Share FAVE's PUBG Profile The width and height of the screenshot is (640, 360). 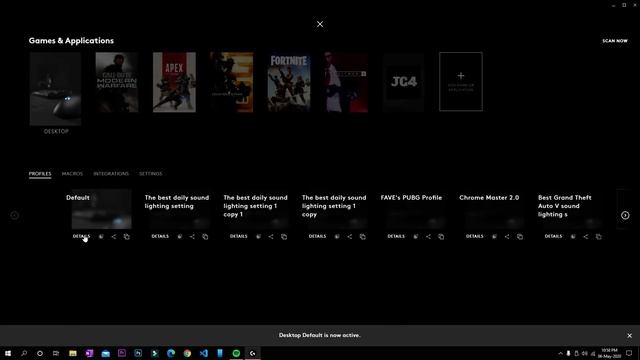click(x=428, y=236)
